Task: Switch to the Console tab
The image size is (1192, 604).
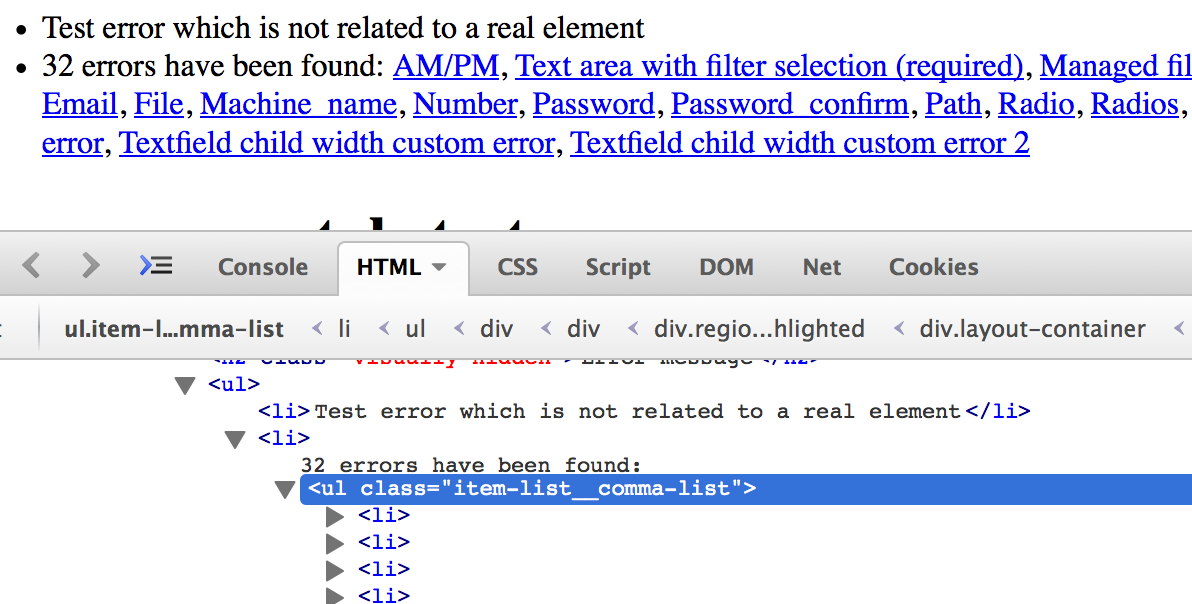Action: point(262,267)
